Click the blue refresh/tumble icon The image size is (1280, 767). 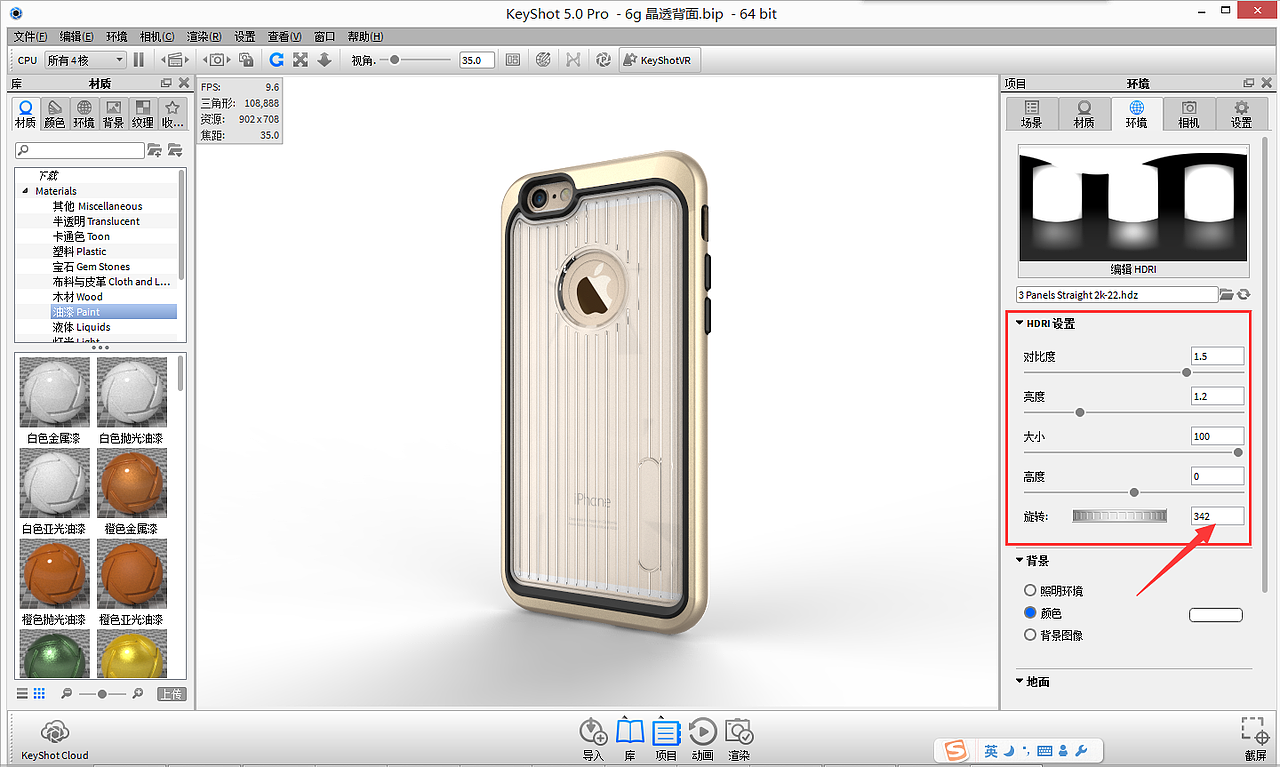[x=277, y=60]
